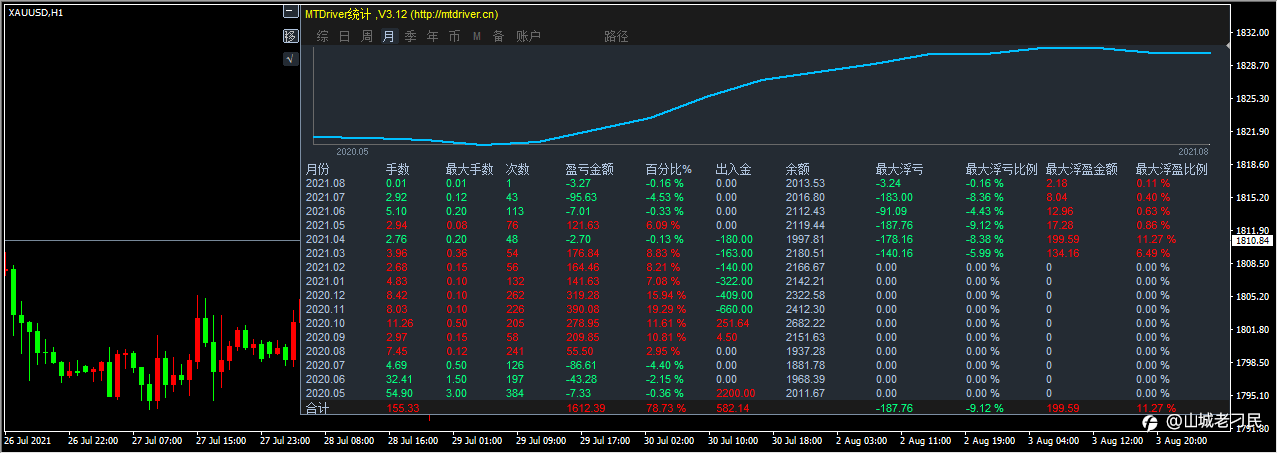Click the 次数 column header
1278x454 pixels.
(518, 170)
